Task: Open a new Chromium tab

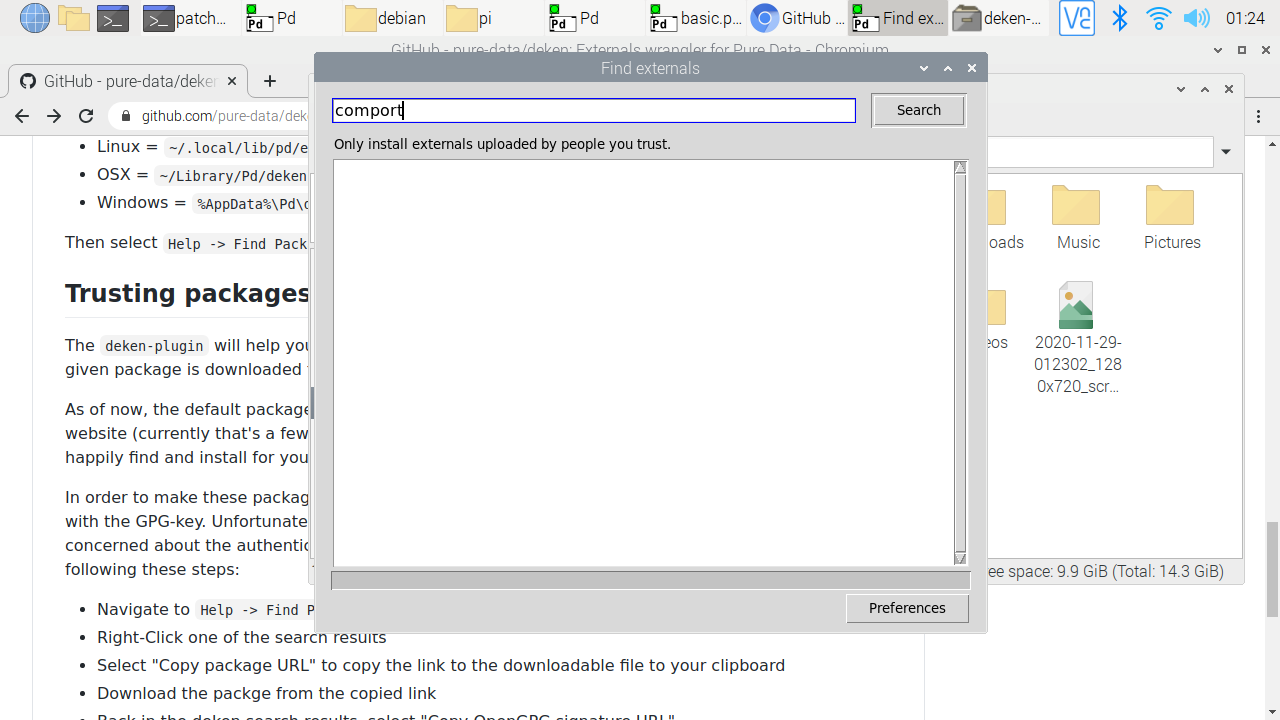Action: coord(270,82)
